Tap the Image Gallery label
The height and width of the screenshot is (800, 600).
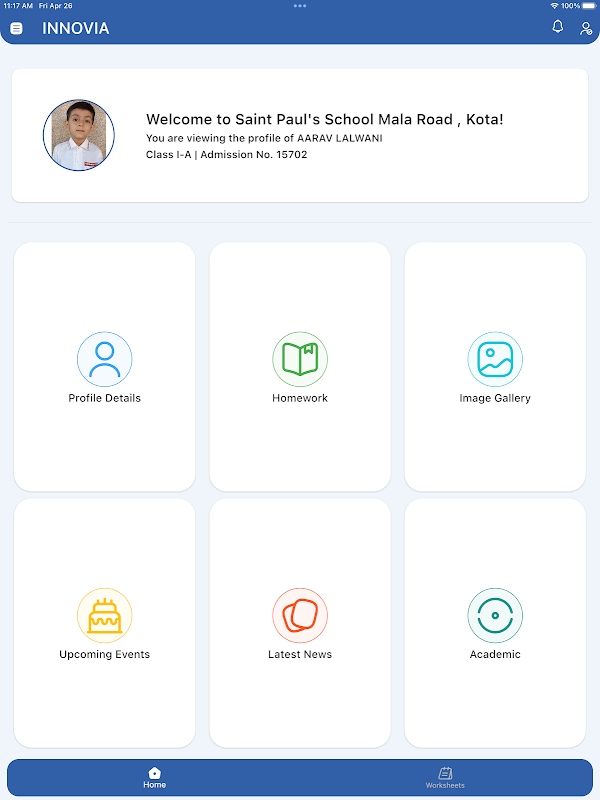point(495,398)
